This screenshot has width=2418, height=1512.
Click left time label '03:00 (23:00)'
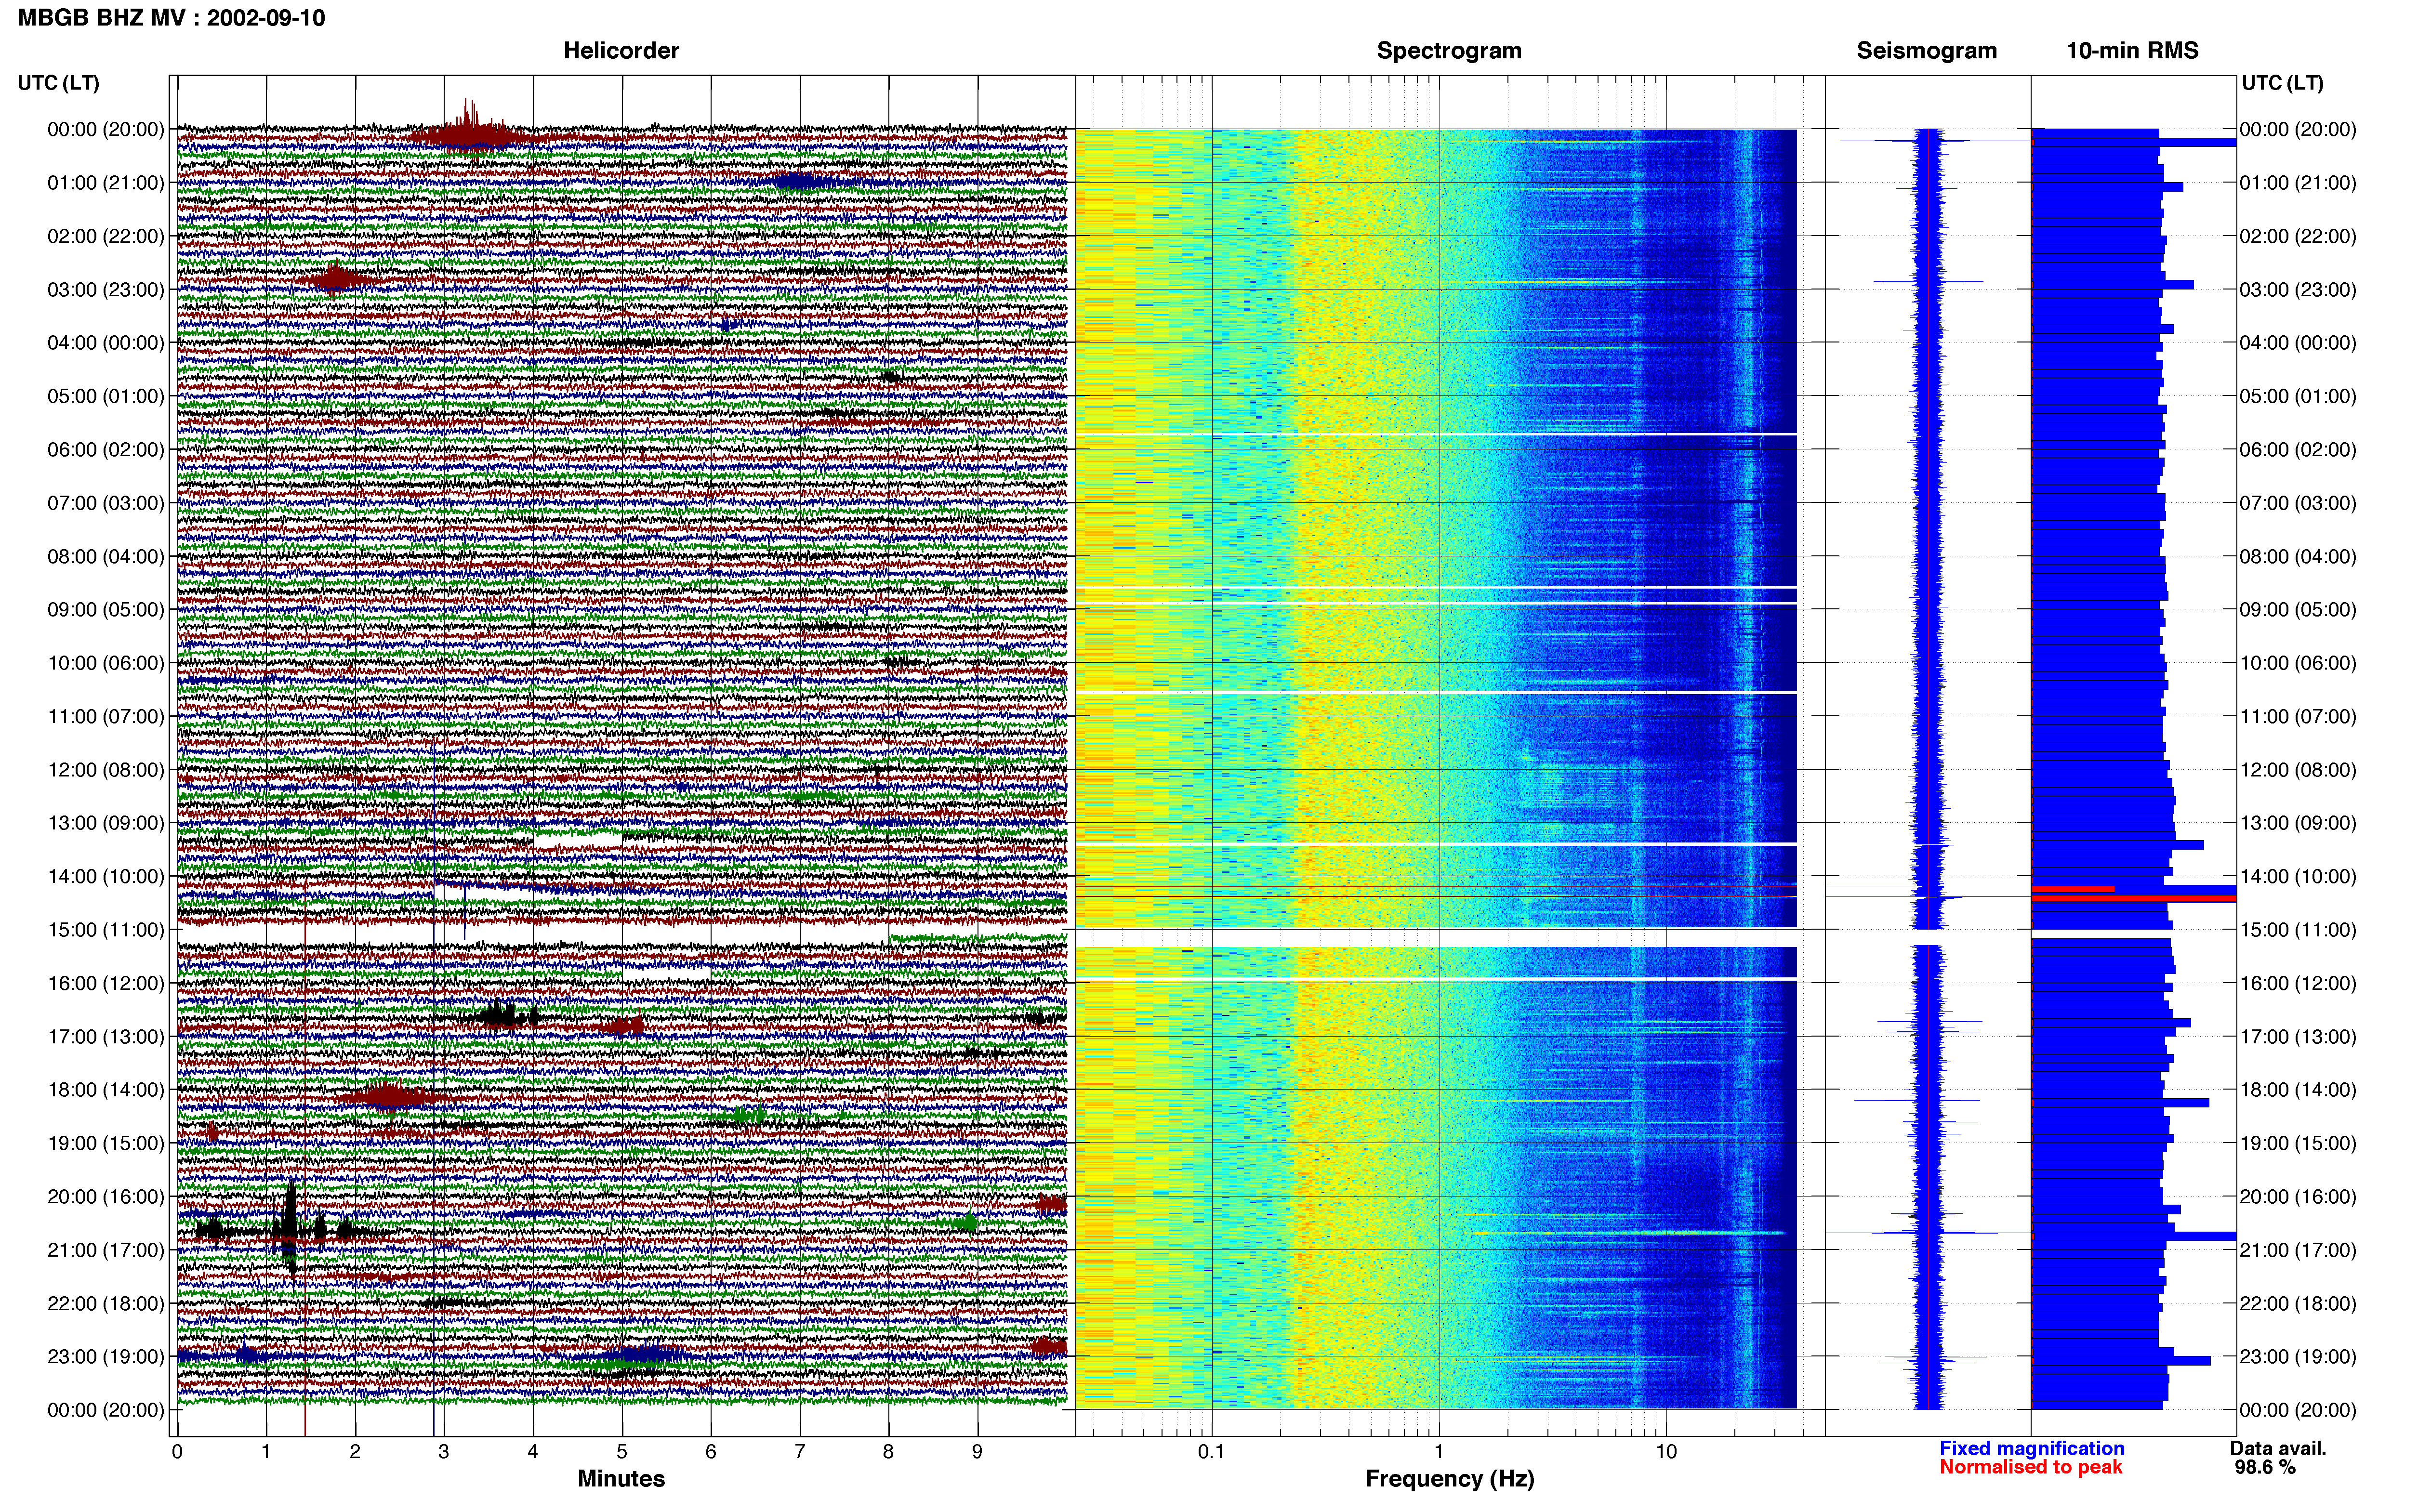[x=106, y=290]
